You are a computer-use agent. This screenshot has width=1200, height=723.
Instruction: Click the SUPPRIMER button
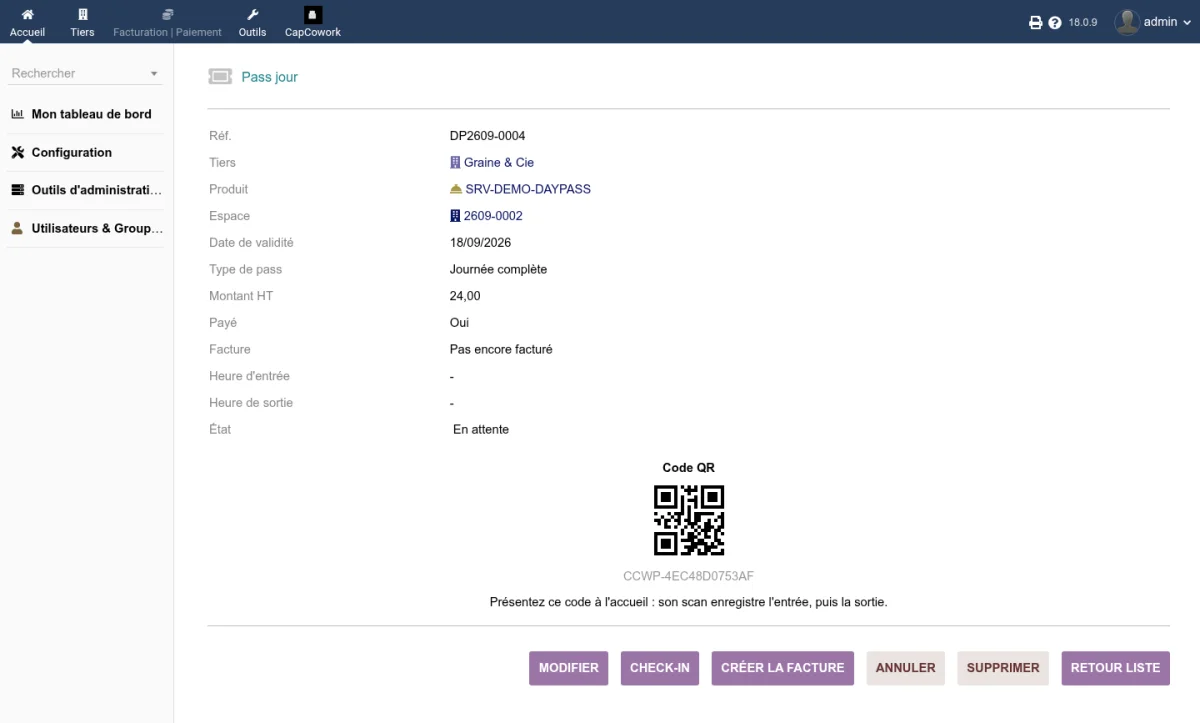click(1003, 668)
